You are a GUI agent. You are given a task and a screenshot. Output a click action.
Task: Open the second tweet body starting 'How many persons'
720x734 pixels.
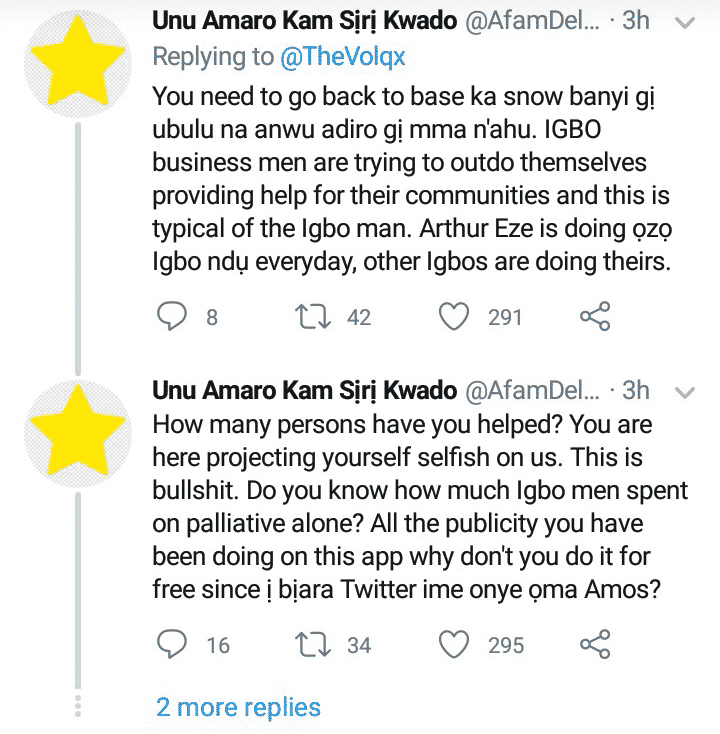410,506
